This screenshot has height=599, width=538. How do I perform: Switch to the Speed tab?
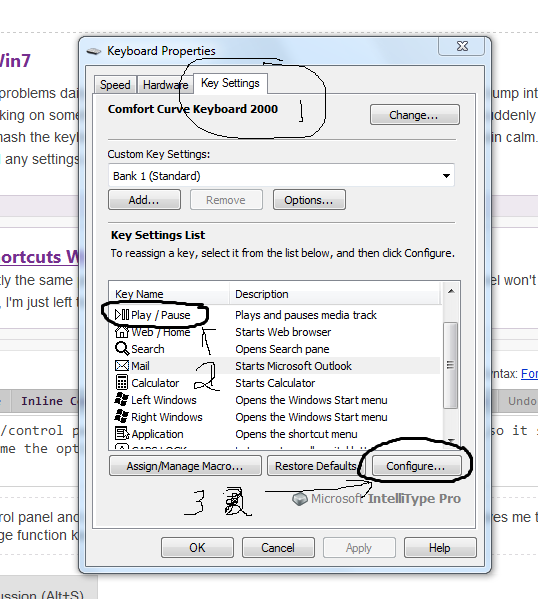115,85
